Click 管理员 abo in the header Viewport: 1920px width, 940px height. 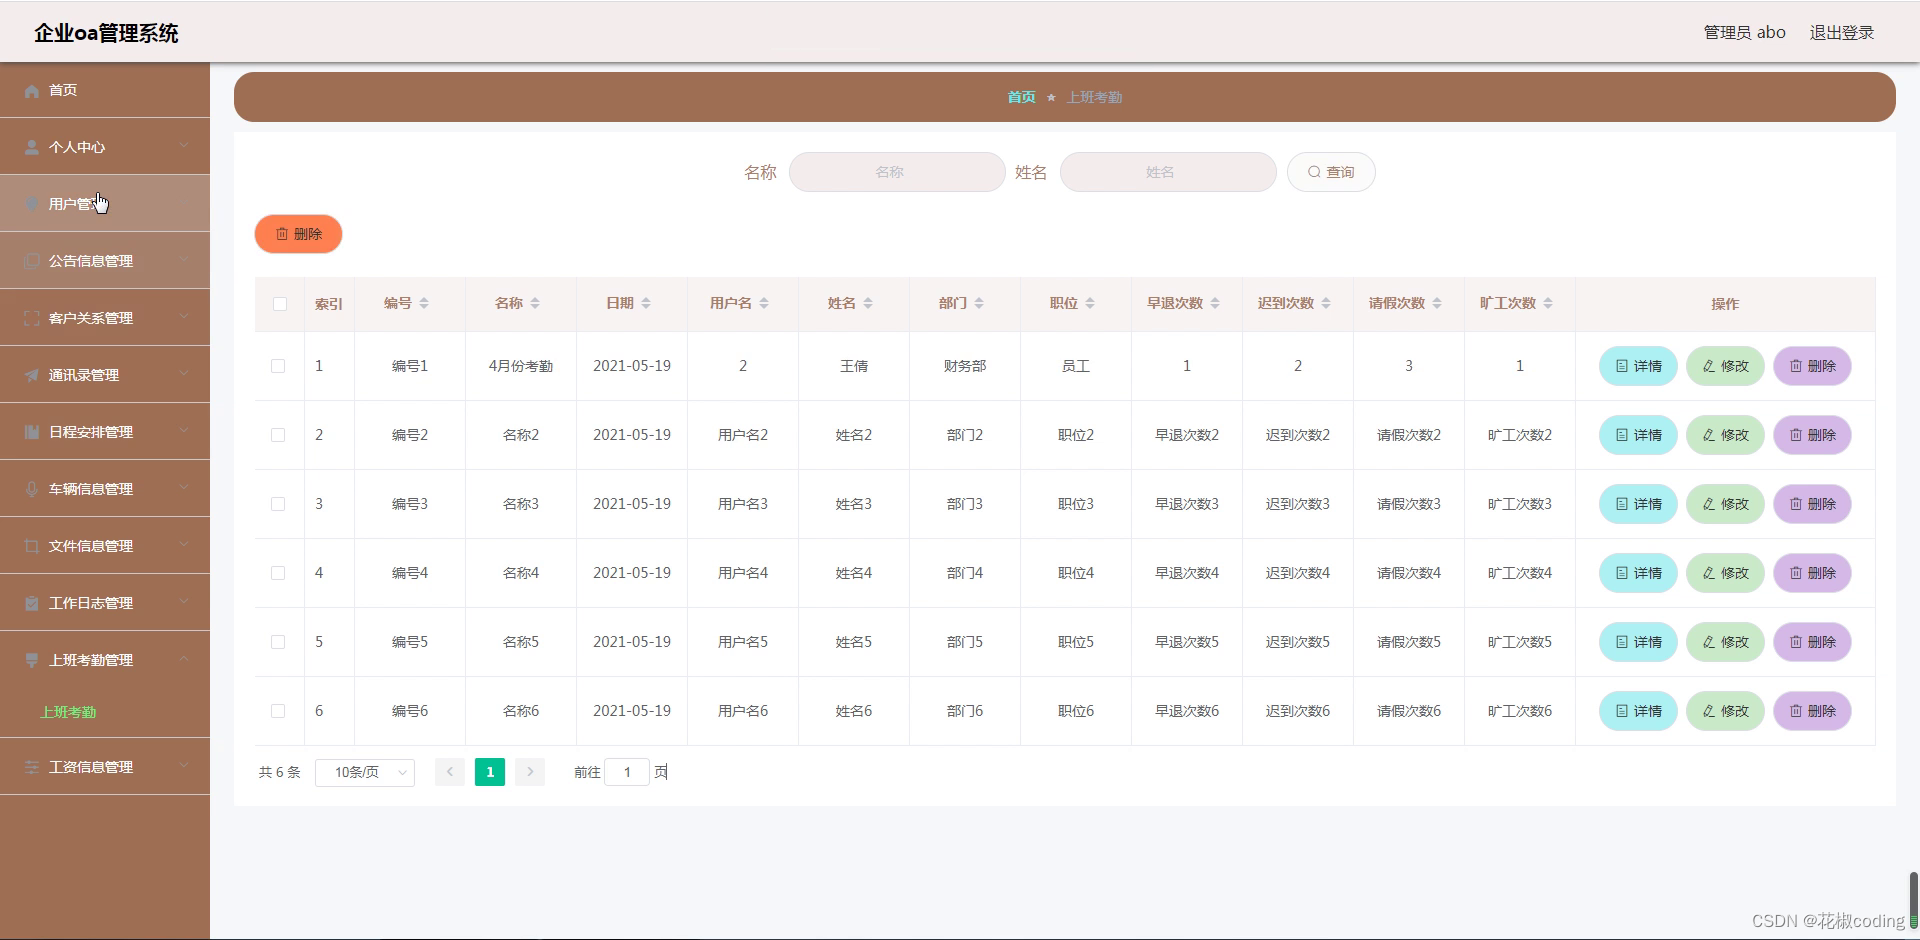click(1744, 32)
